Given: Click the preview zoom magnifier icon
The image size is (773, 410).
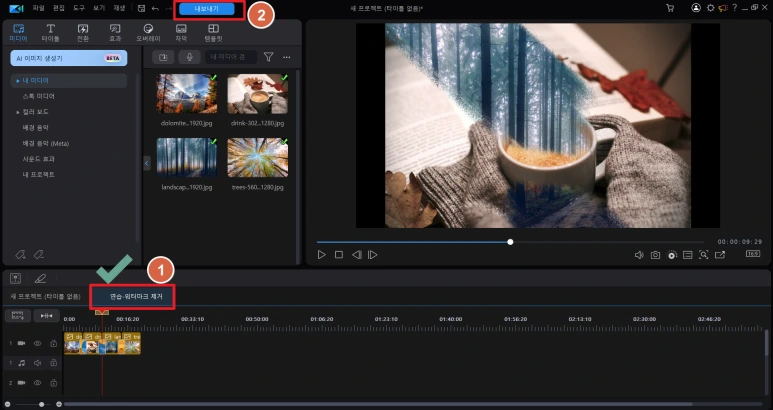Looking at the screenshot, I should (703, 255).
